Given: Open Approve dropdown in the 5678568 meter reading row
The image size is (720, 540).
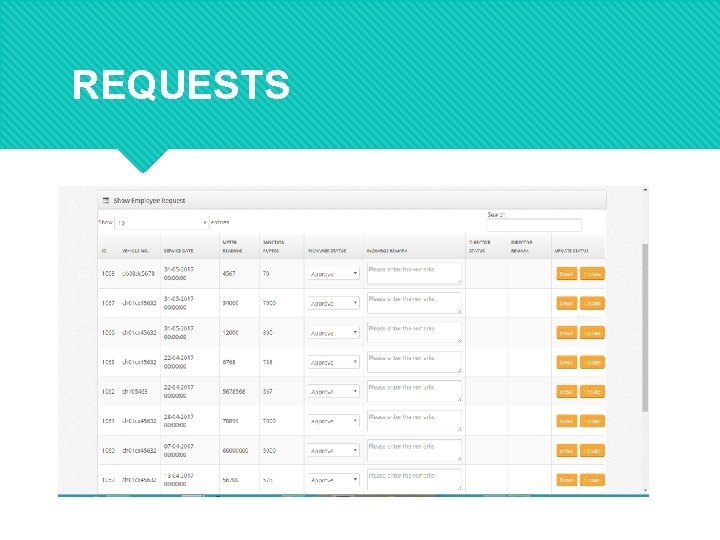Looking at the screenshot, I should (333, 392).
